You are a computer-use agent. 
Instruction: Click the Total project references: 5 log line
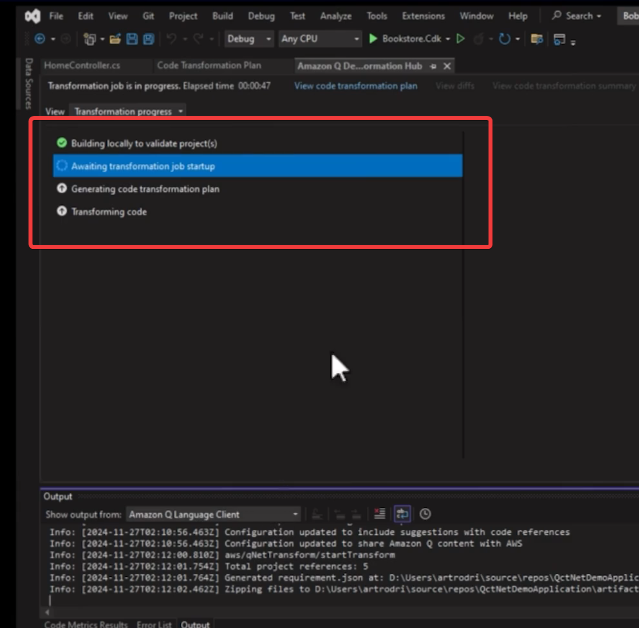coord(209,566)
